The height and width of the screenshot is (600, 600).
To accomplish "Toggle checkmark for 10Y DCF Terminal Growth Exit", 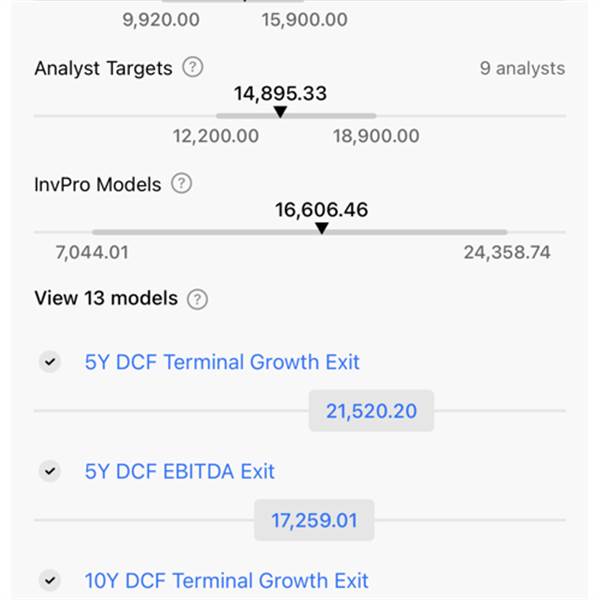I will (49, 580).
